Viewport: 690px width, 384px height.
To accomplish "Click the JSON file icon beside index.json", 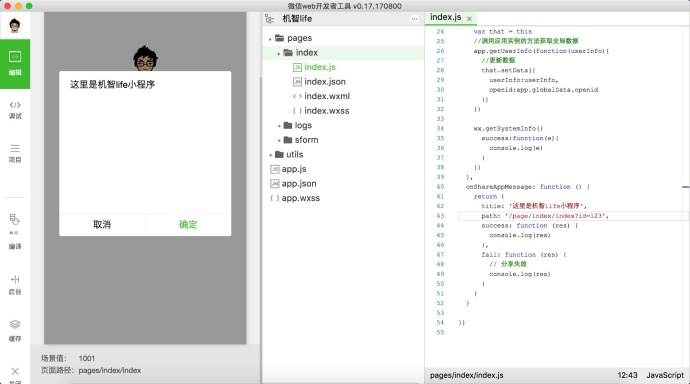I will click(x=297, y=82).
